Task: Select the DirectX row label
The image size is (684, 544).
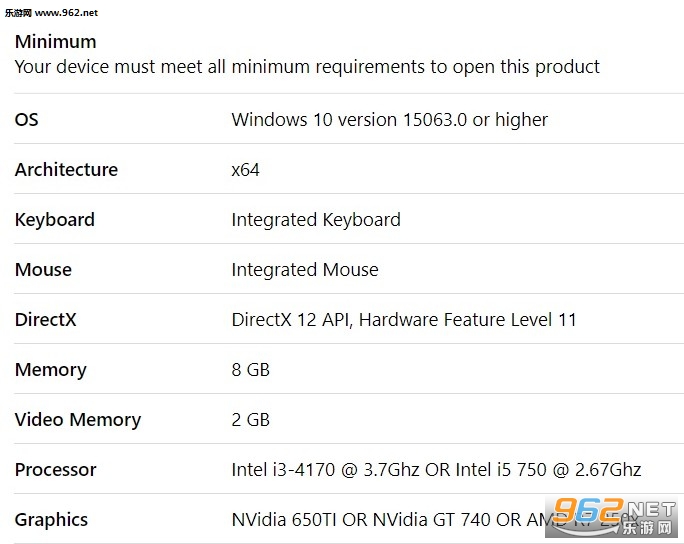Action: pyautogui.click(x=45, y=319)
